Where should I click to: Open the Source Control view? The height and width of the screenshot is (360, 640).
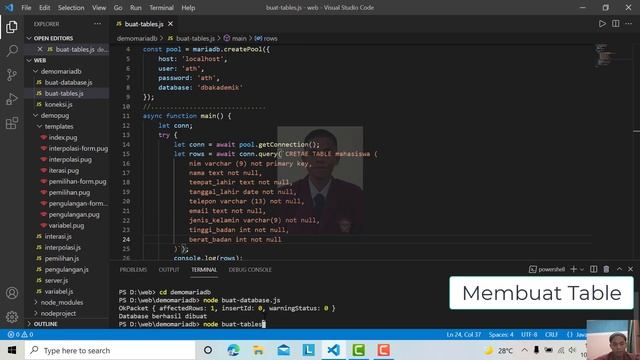[12, 75]
